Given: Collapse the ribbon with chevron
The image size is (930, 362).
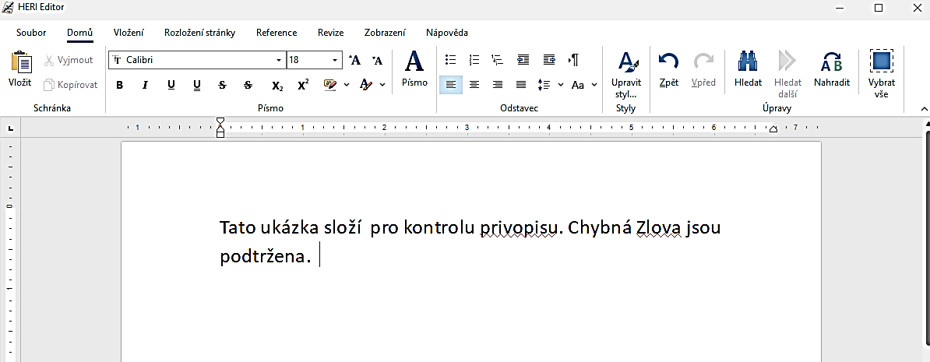Looking at the screenshot, I should pos(923,109).
